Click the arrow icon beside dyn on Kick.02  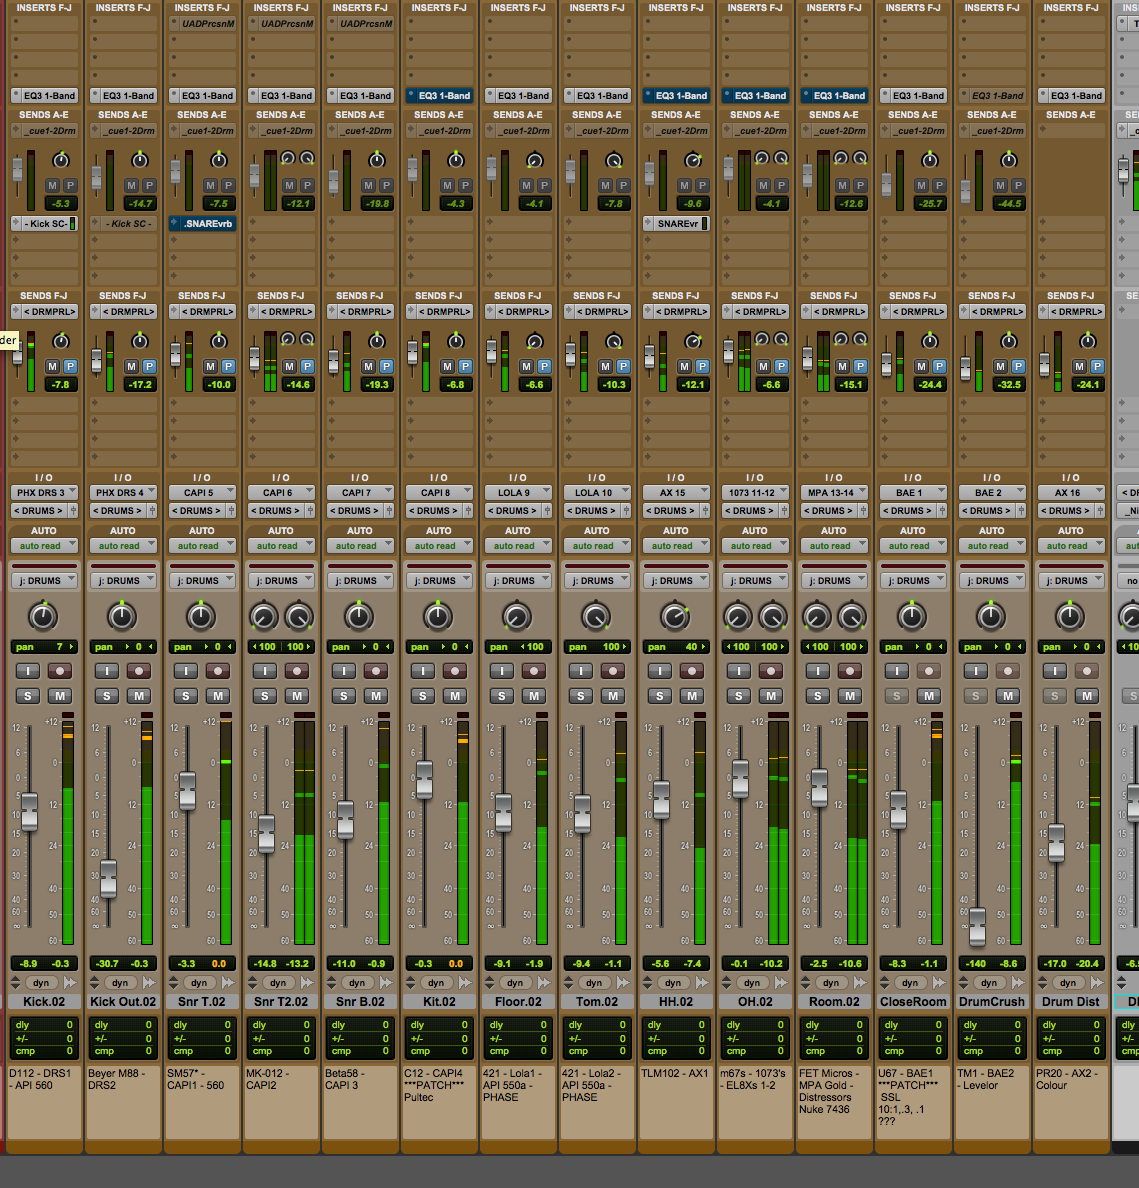[x=70, y=983]
